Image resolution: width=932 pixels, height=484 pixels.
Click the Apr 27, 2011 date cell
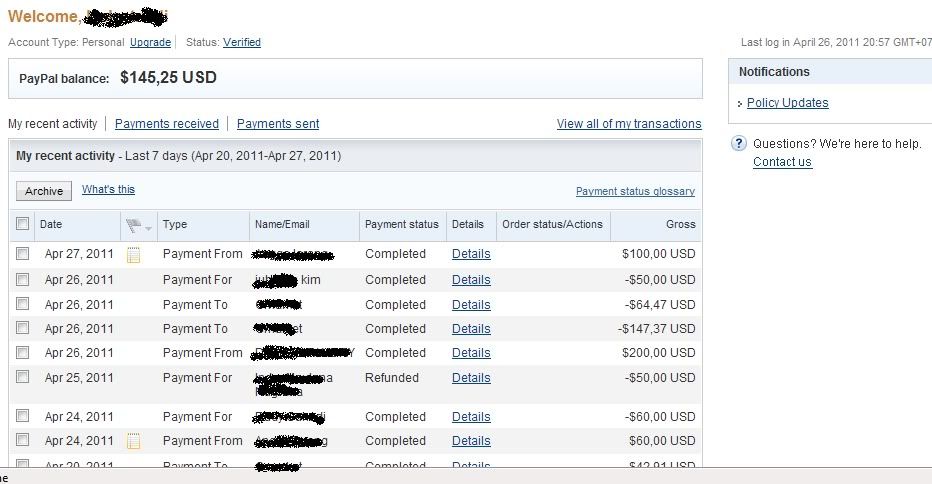click(79, 254)
